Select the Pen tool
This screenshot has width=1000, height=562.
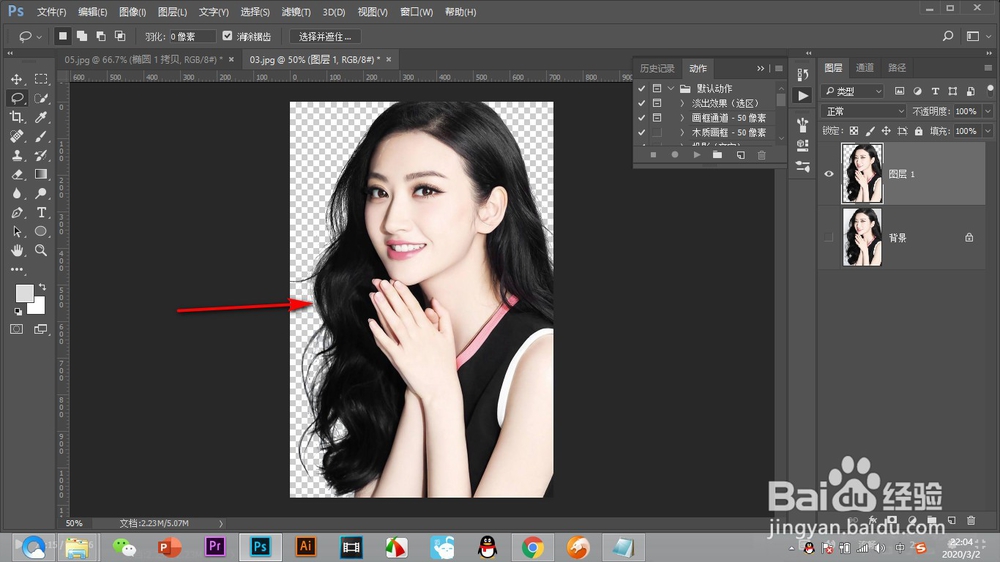pyautogui.click(x=17, y=212)
